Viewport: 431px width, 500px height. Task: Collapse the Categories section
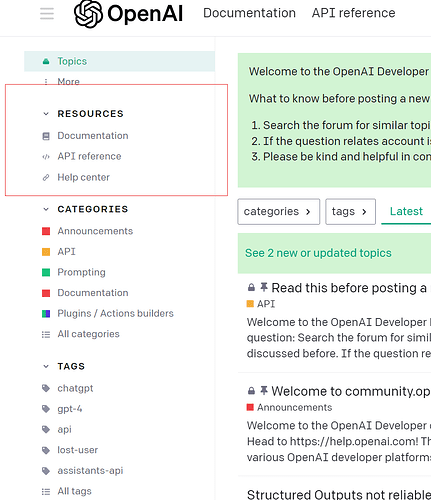click(x=46, y=209)
